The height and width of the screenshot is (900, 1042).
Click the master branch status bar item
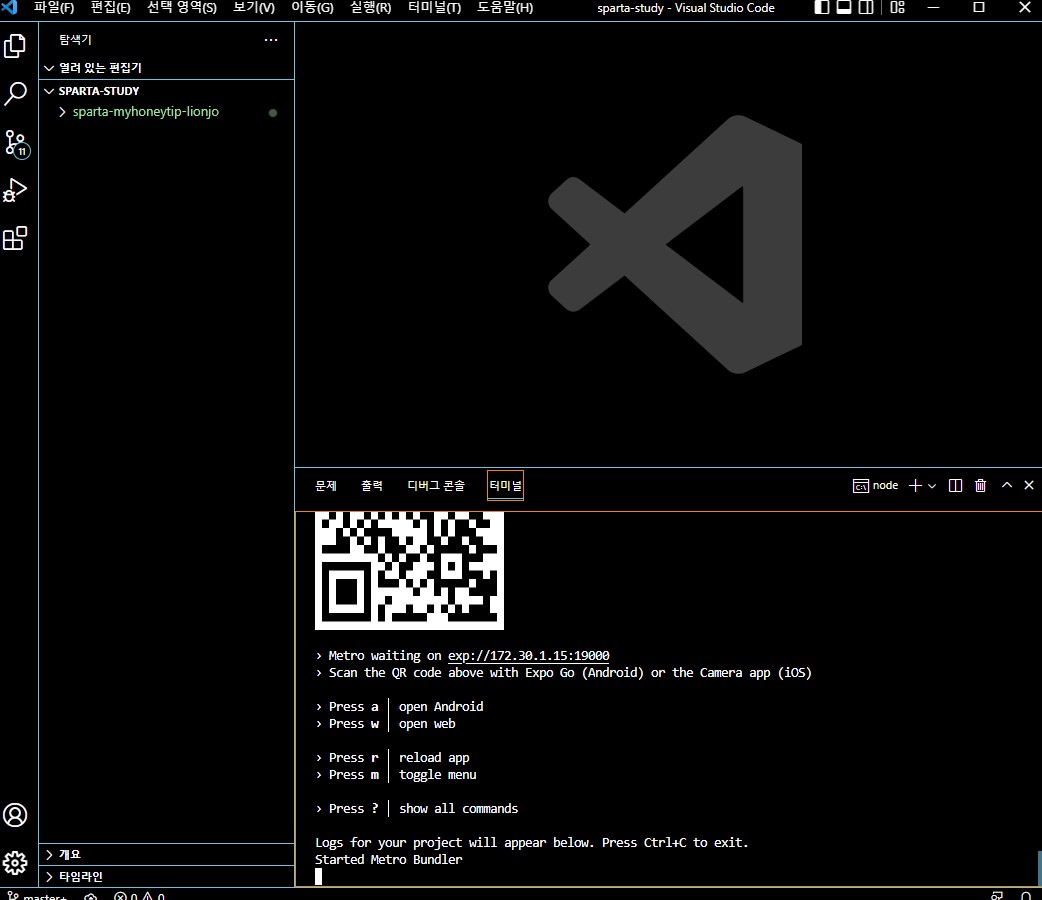[39, 896]
